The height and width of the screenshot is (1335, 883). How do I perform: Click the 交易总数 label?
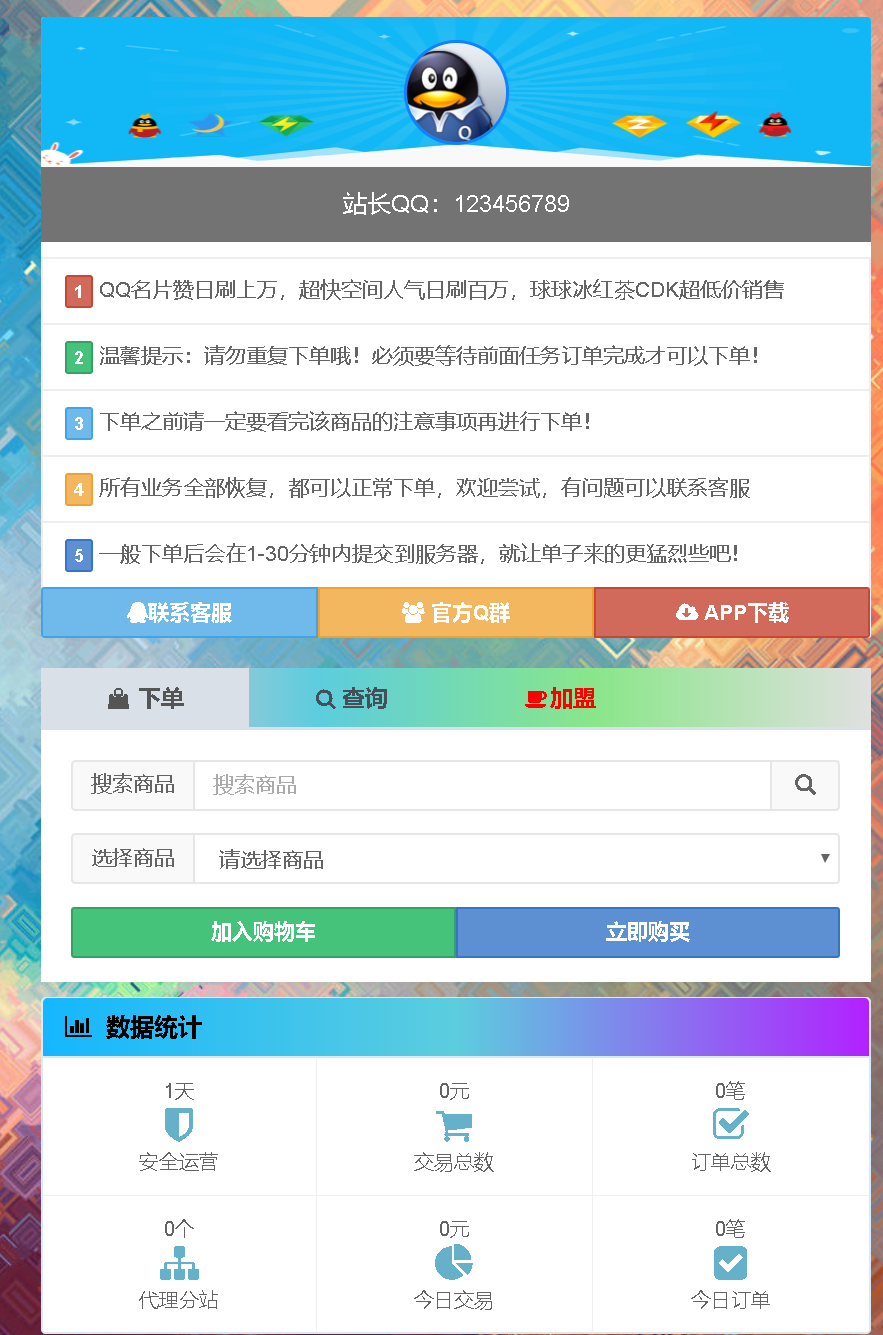point(454,1163)
